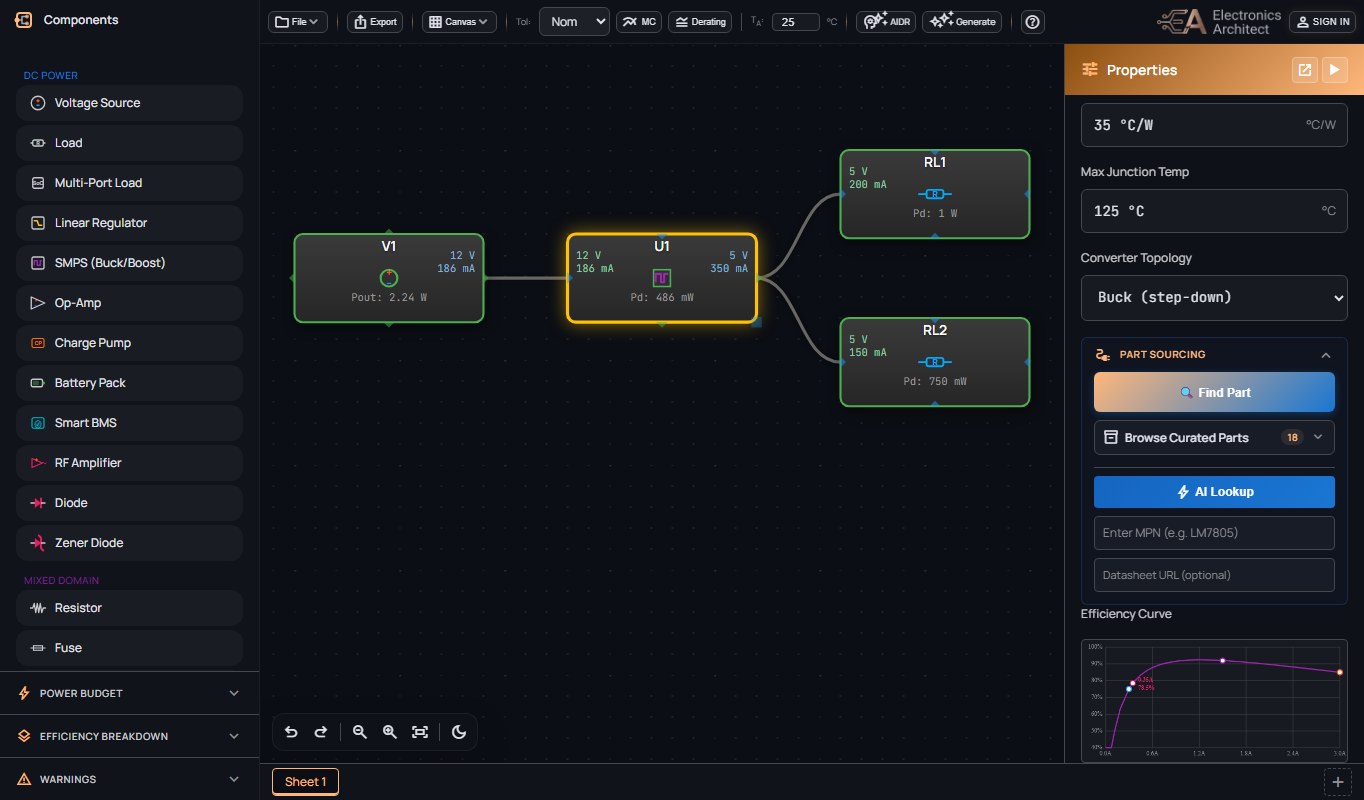Add a Resistor component
This screenshot has height=800, width=1364.
pos(129,608)
